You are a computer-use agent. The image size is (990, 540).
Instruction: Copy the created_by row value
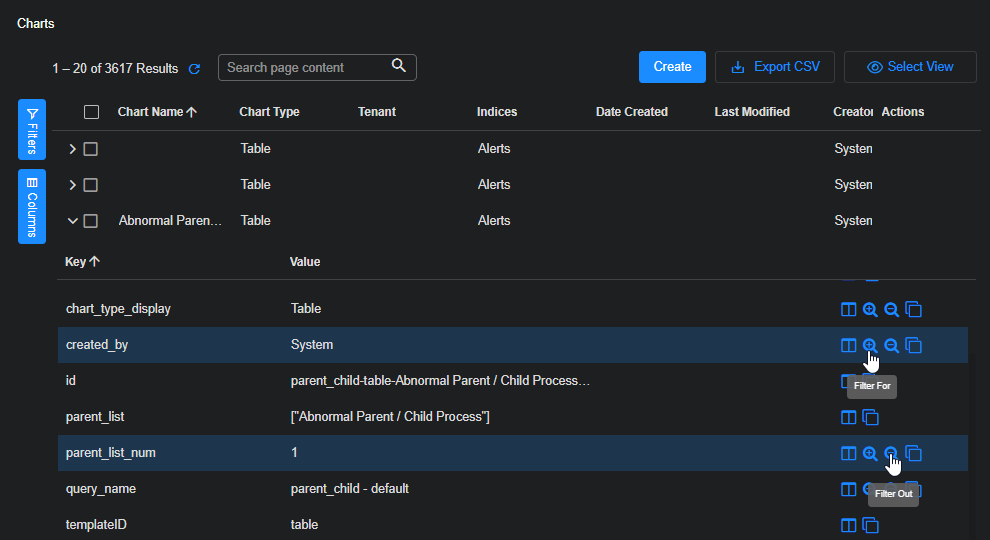[x=914, y=346]
